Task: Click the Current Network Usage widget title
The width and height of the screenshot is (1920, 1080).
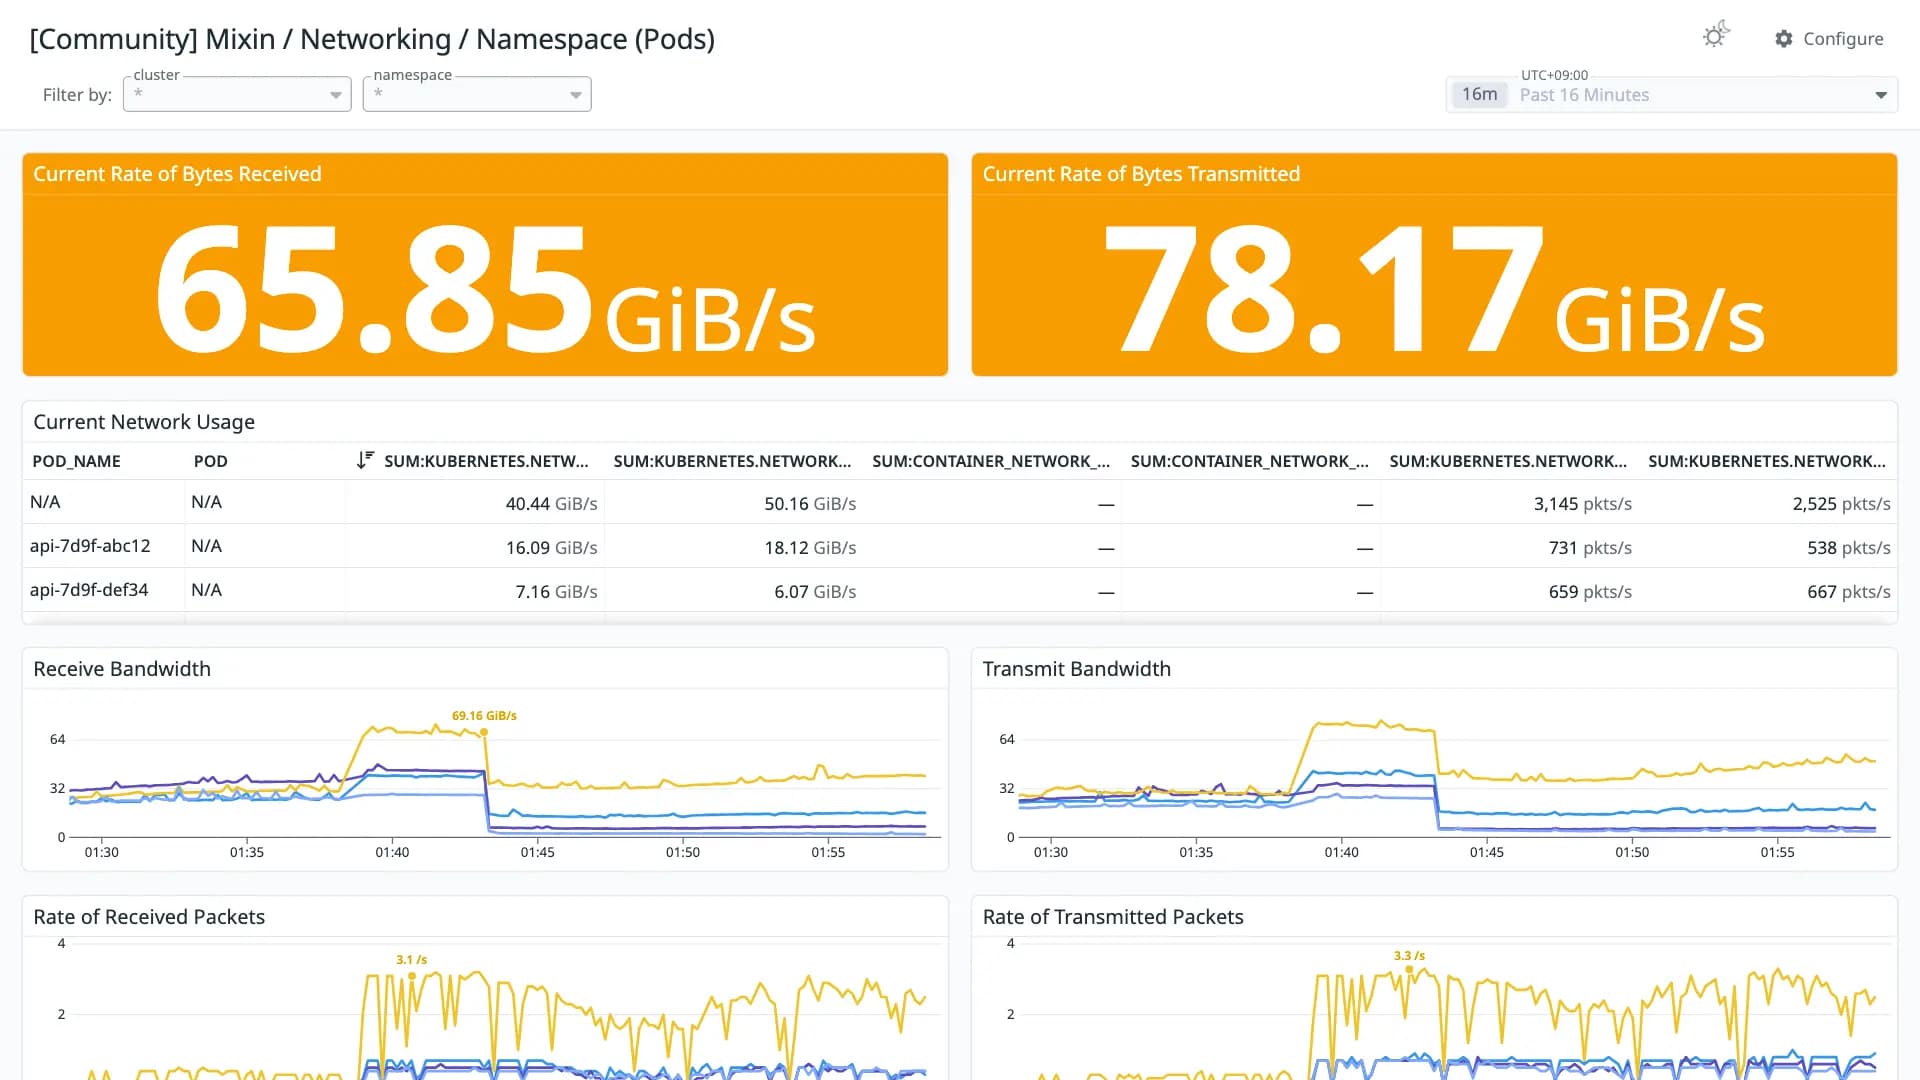Action: click(x=144, y=422)
